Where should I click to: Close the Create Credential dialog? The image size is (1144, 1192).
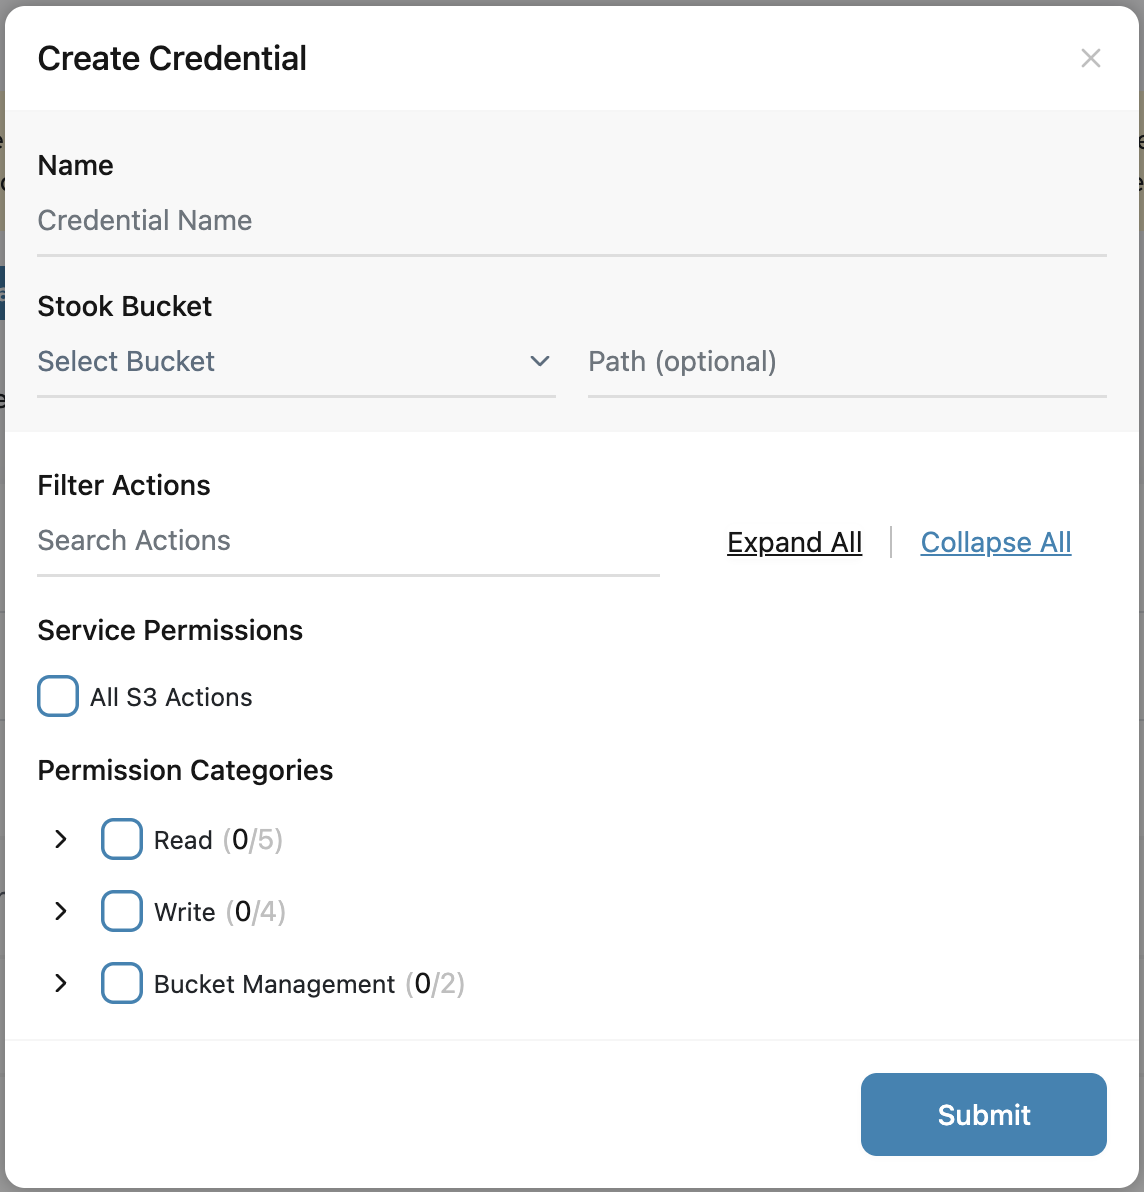[x=1091, y=58]
